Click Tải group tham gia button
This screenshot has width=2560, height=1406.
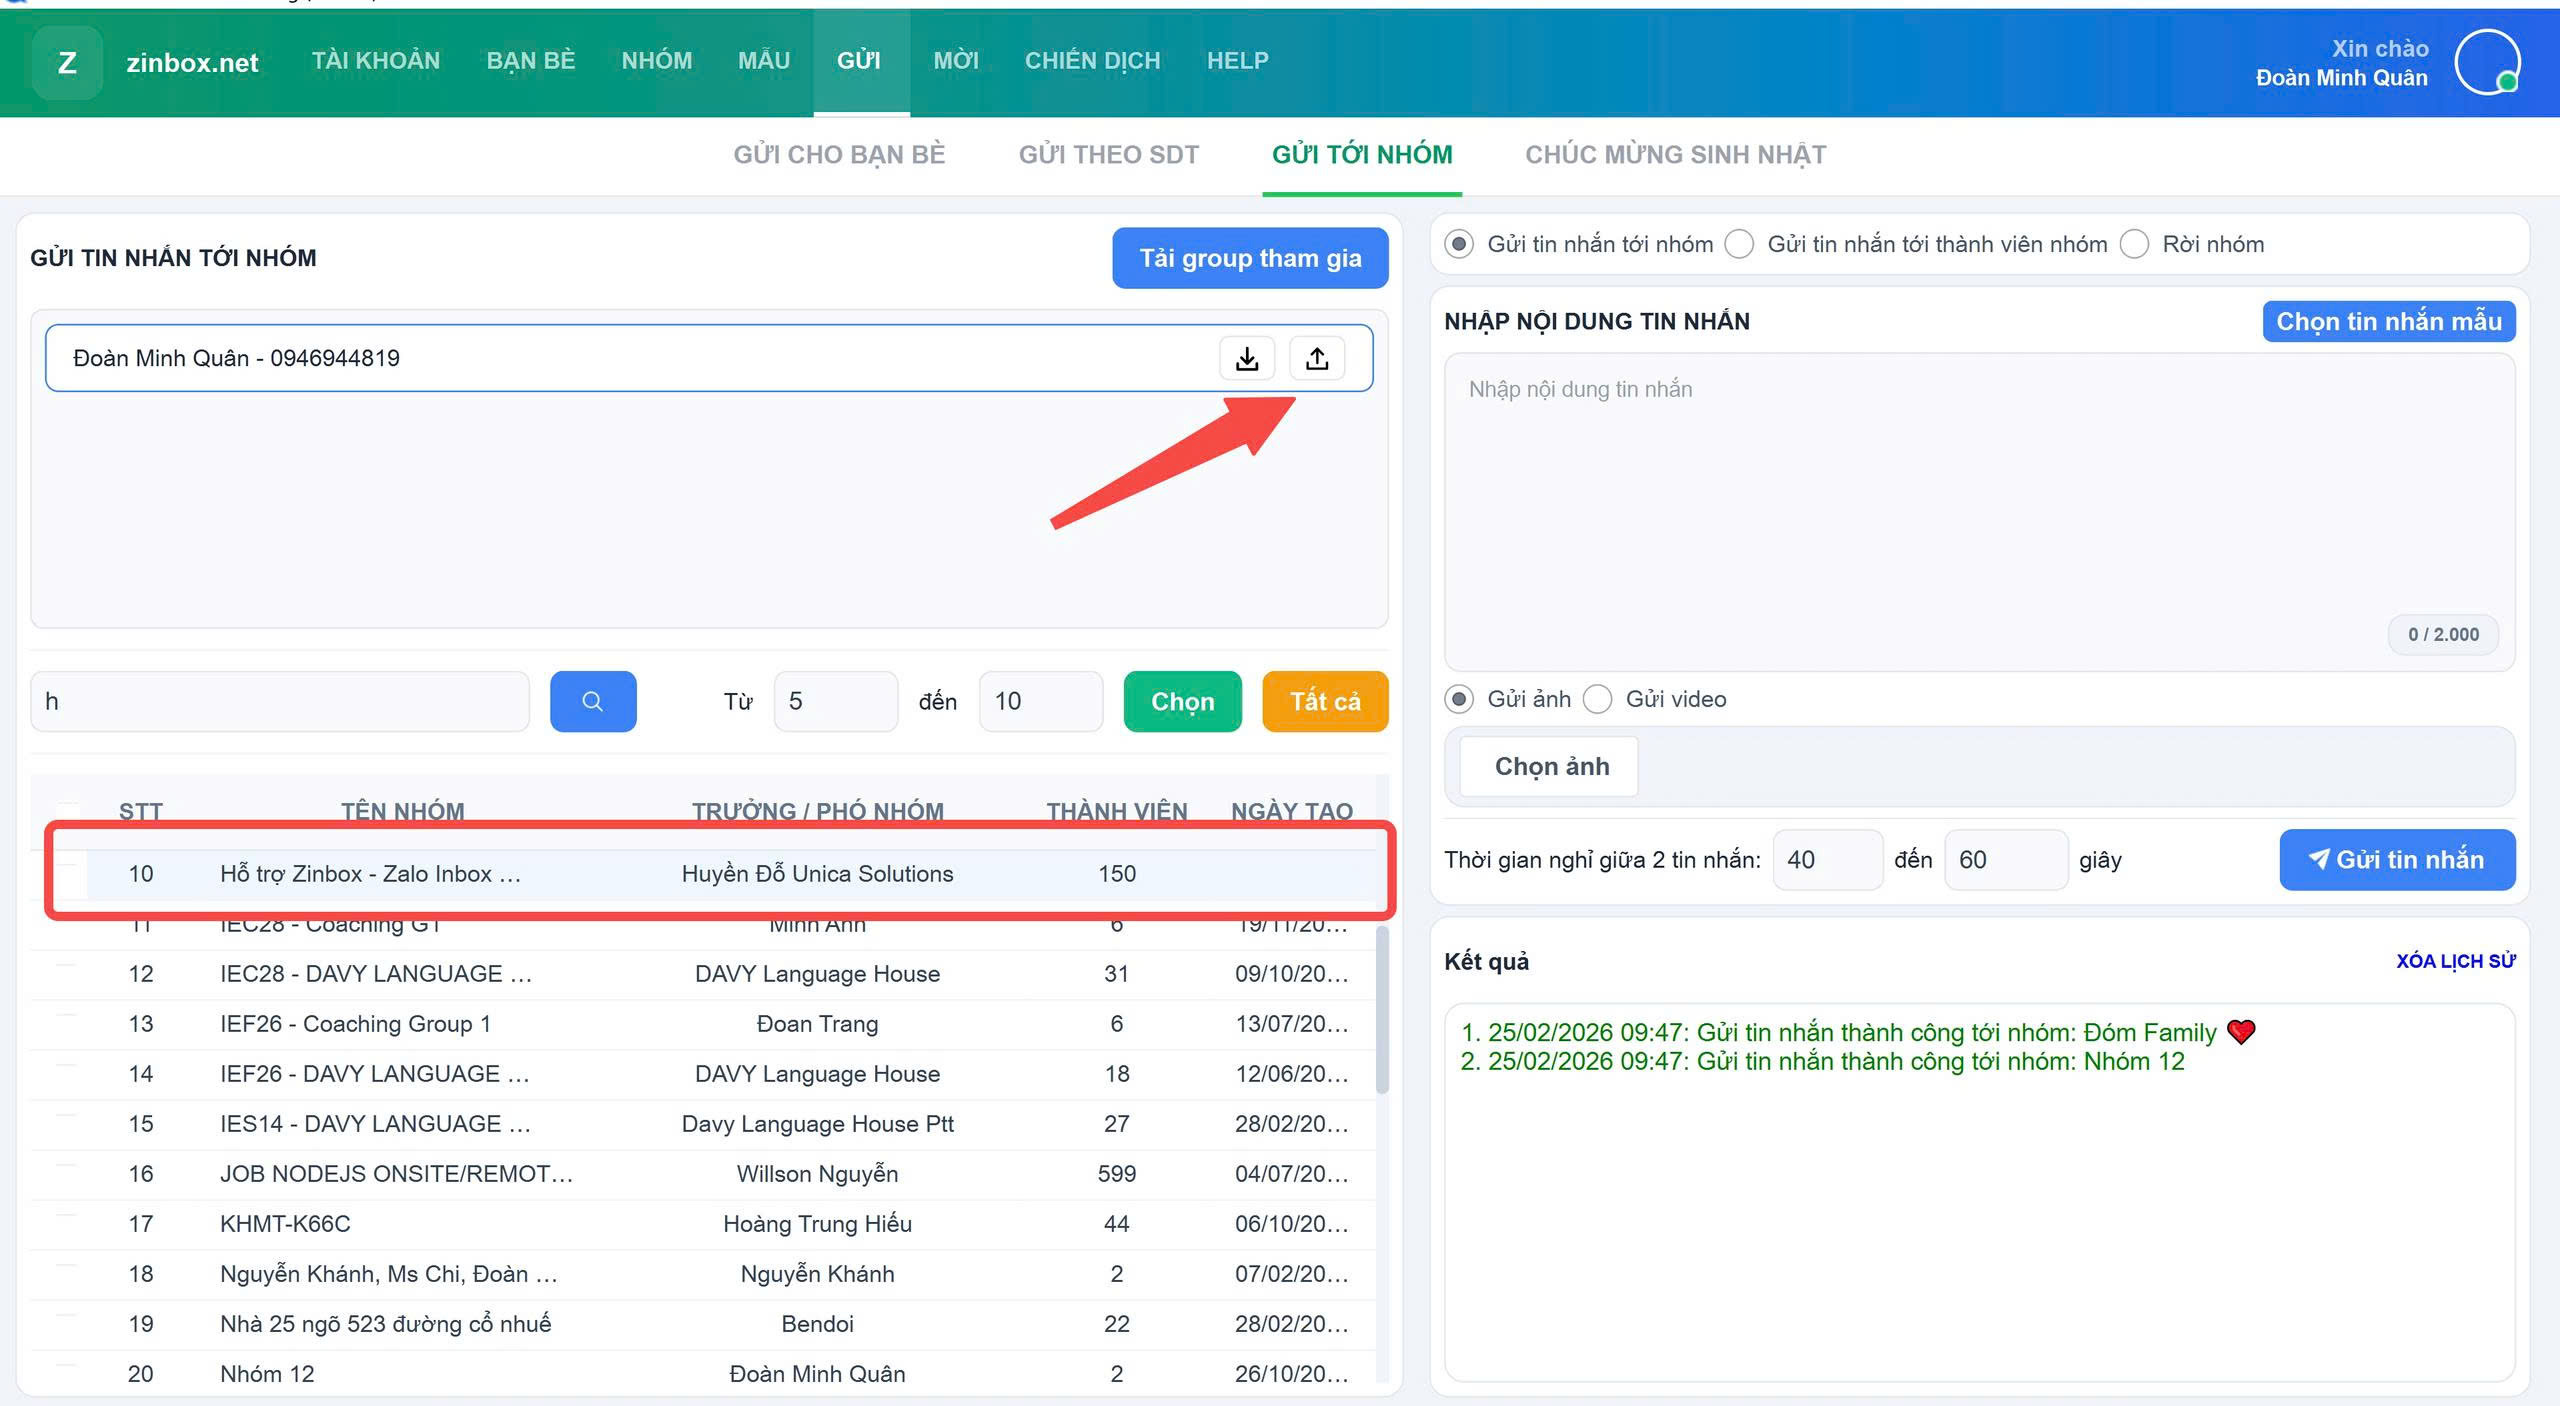(1250, 258)
